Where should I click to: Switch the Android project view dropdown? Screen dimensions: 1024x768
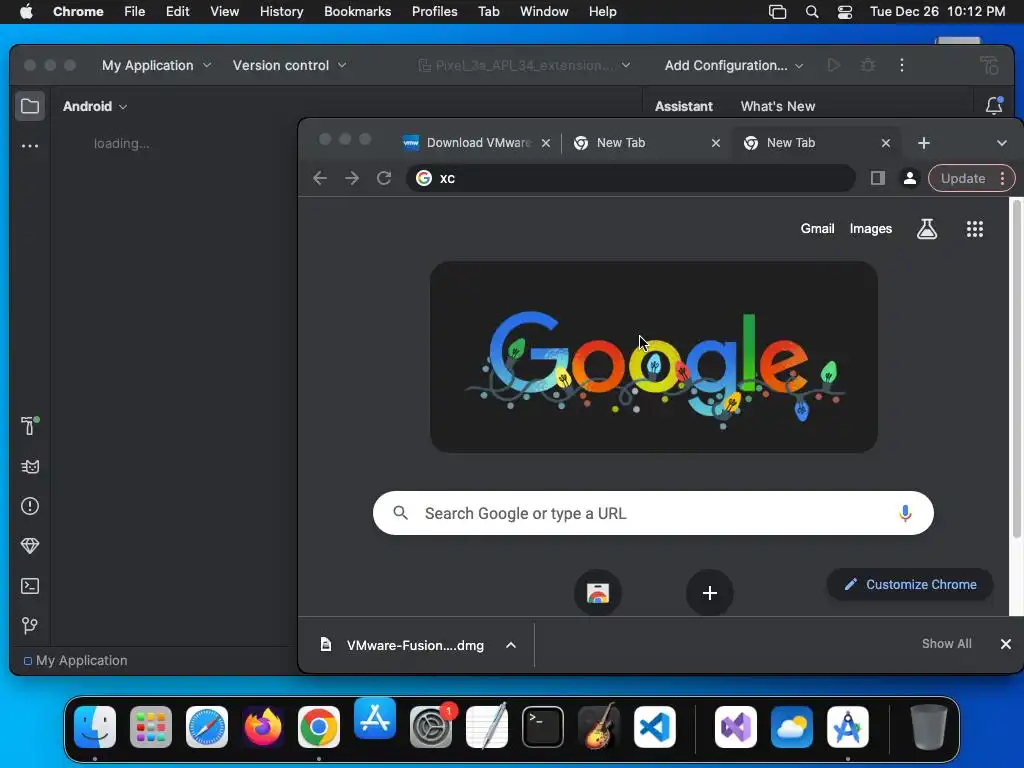coord(95,106)
